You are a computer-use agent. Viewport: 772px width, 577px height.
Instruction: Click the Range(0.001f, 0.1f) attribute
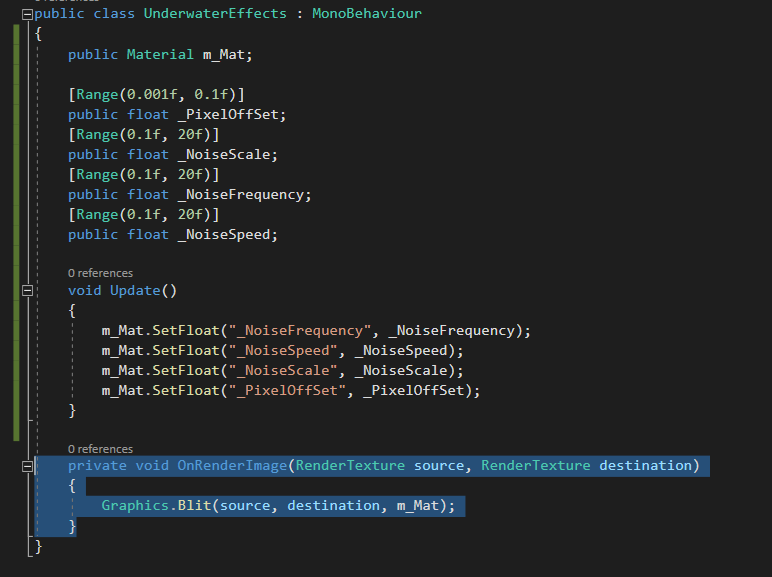(156, 94)
